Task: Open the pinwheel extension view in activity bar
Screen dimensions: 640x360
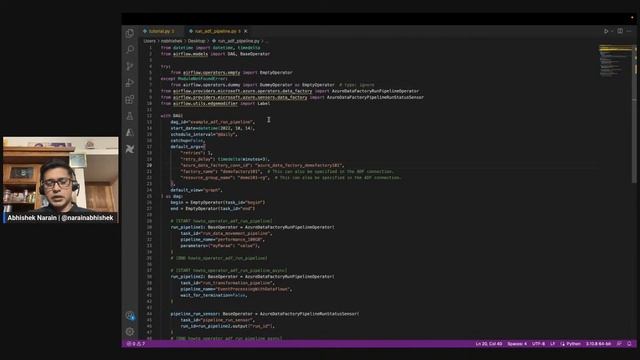Action: point(130,149)
